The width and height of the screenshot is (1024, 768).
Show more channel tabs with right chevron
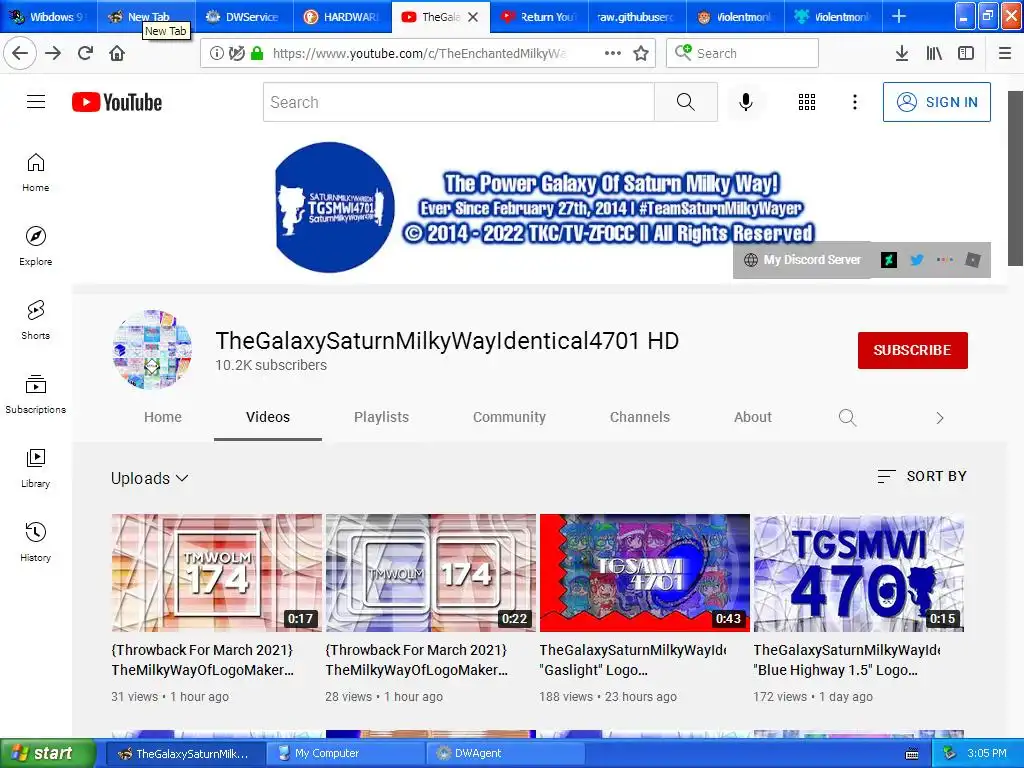pos(940,418)
